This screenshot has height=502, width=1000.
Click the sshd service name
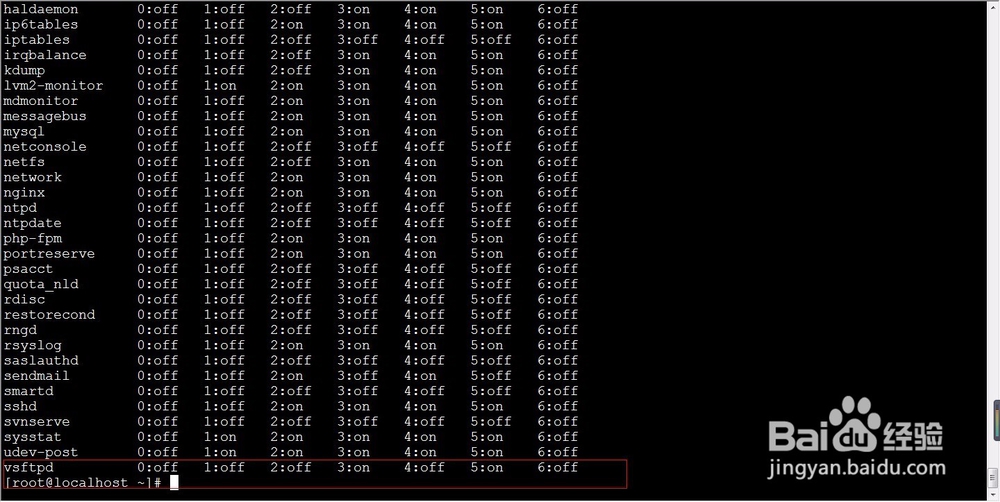pos(20,406)
